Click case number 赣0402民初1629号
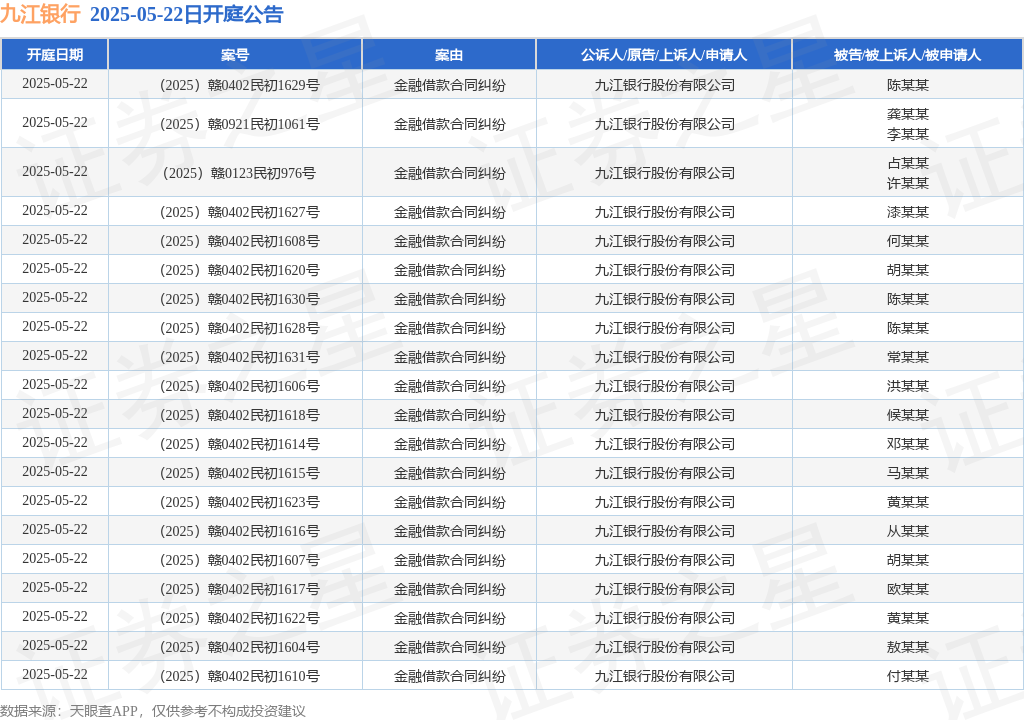The width and height of the screenshot is (1024, 720). 264,85
